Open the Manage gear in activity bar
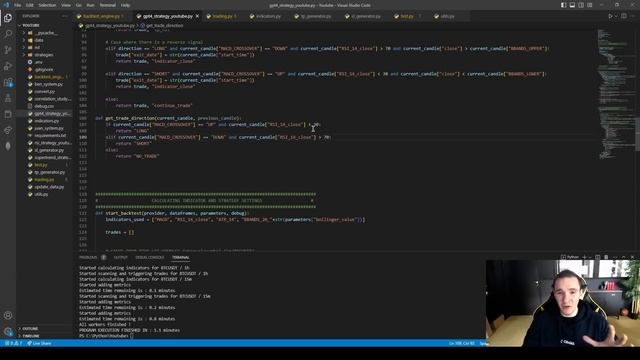 point(8,331)
